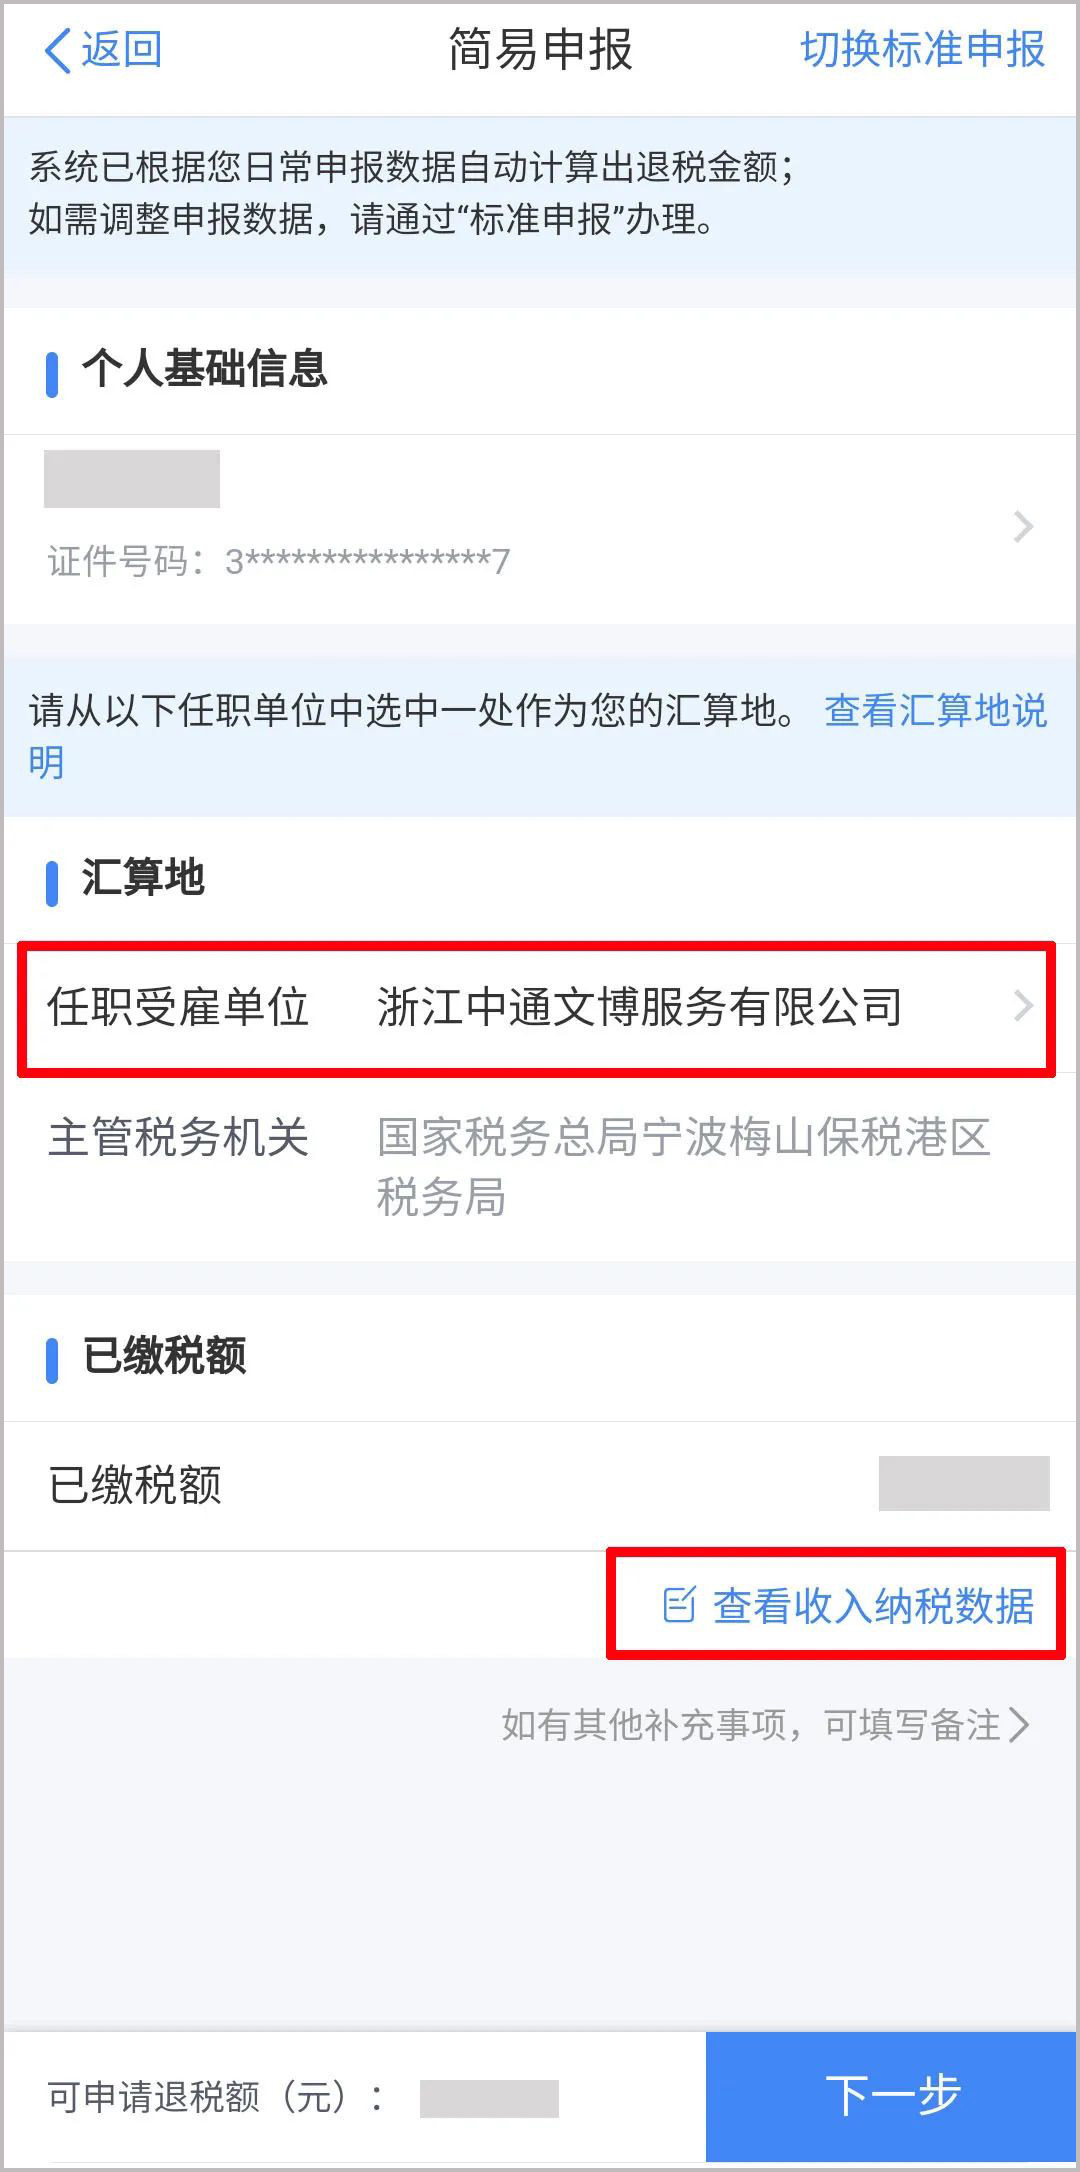The height and width of the screenshot is (2172, 1080).
Task: Tap chevron after 可填写备注
Action: click(1019, 1725)
